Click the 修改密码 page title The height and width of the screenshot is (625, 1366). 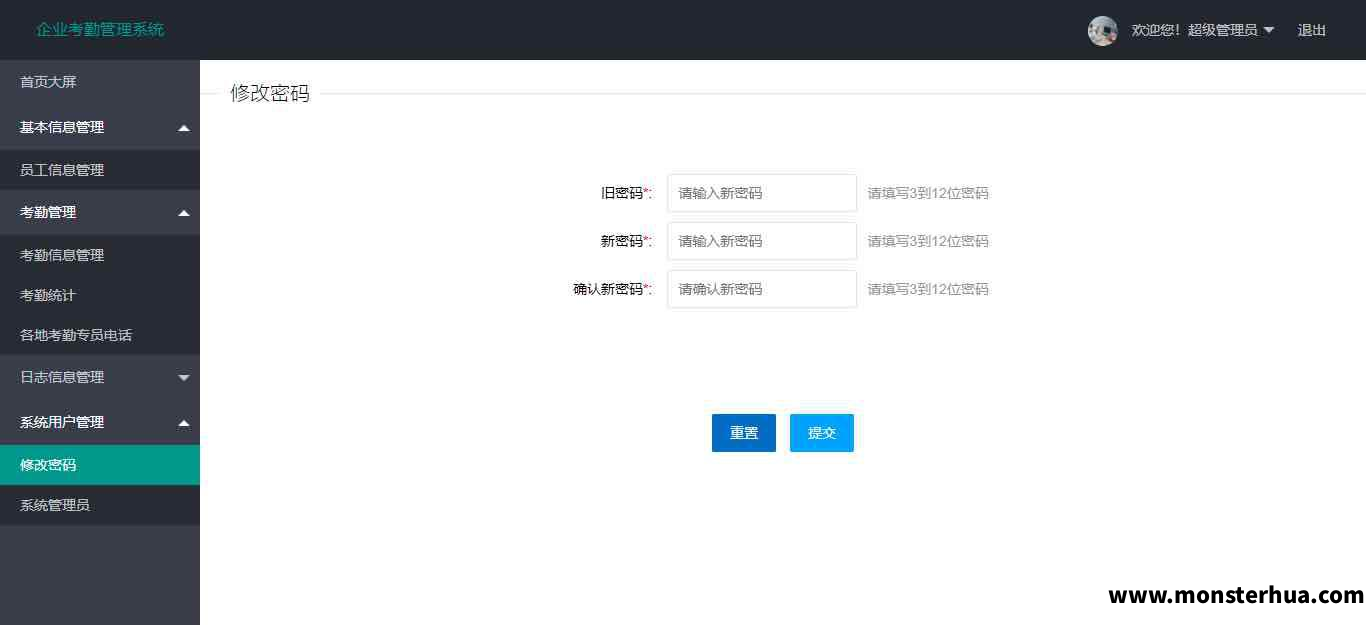click(270, 93)
